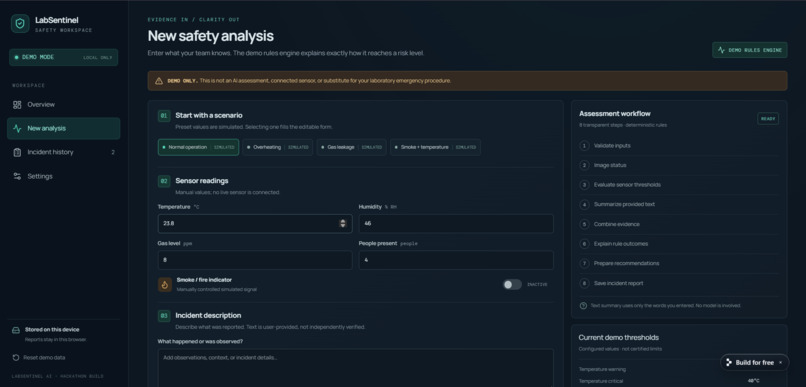Click the Stored on this device drive icon

pyautogui.click(x=16, y=330)
